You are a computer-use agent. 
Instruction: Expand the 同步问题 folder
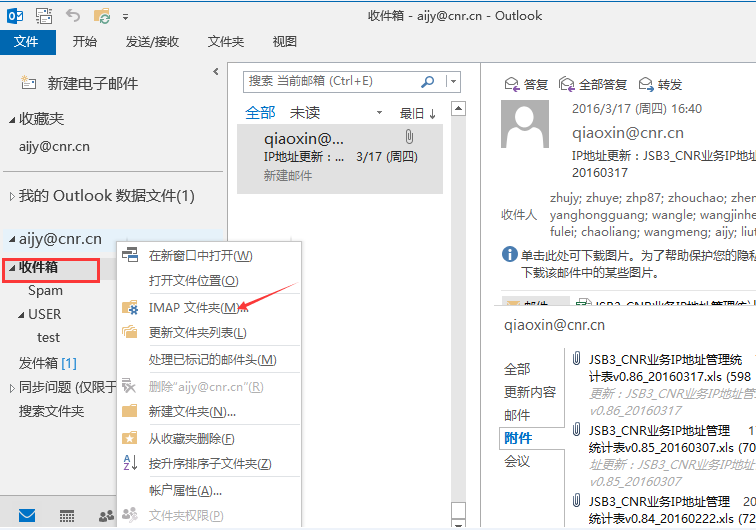(x=12, y=388)
